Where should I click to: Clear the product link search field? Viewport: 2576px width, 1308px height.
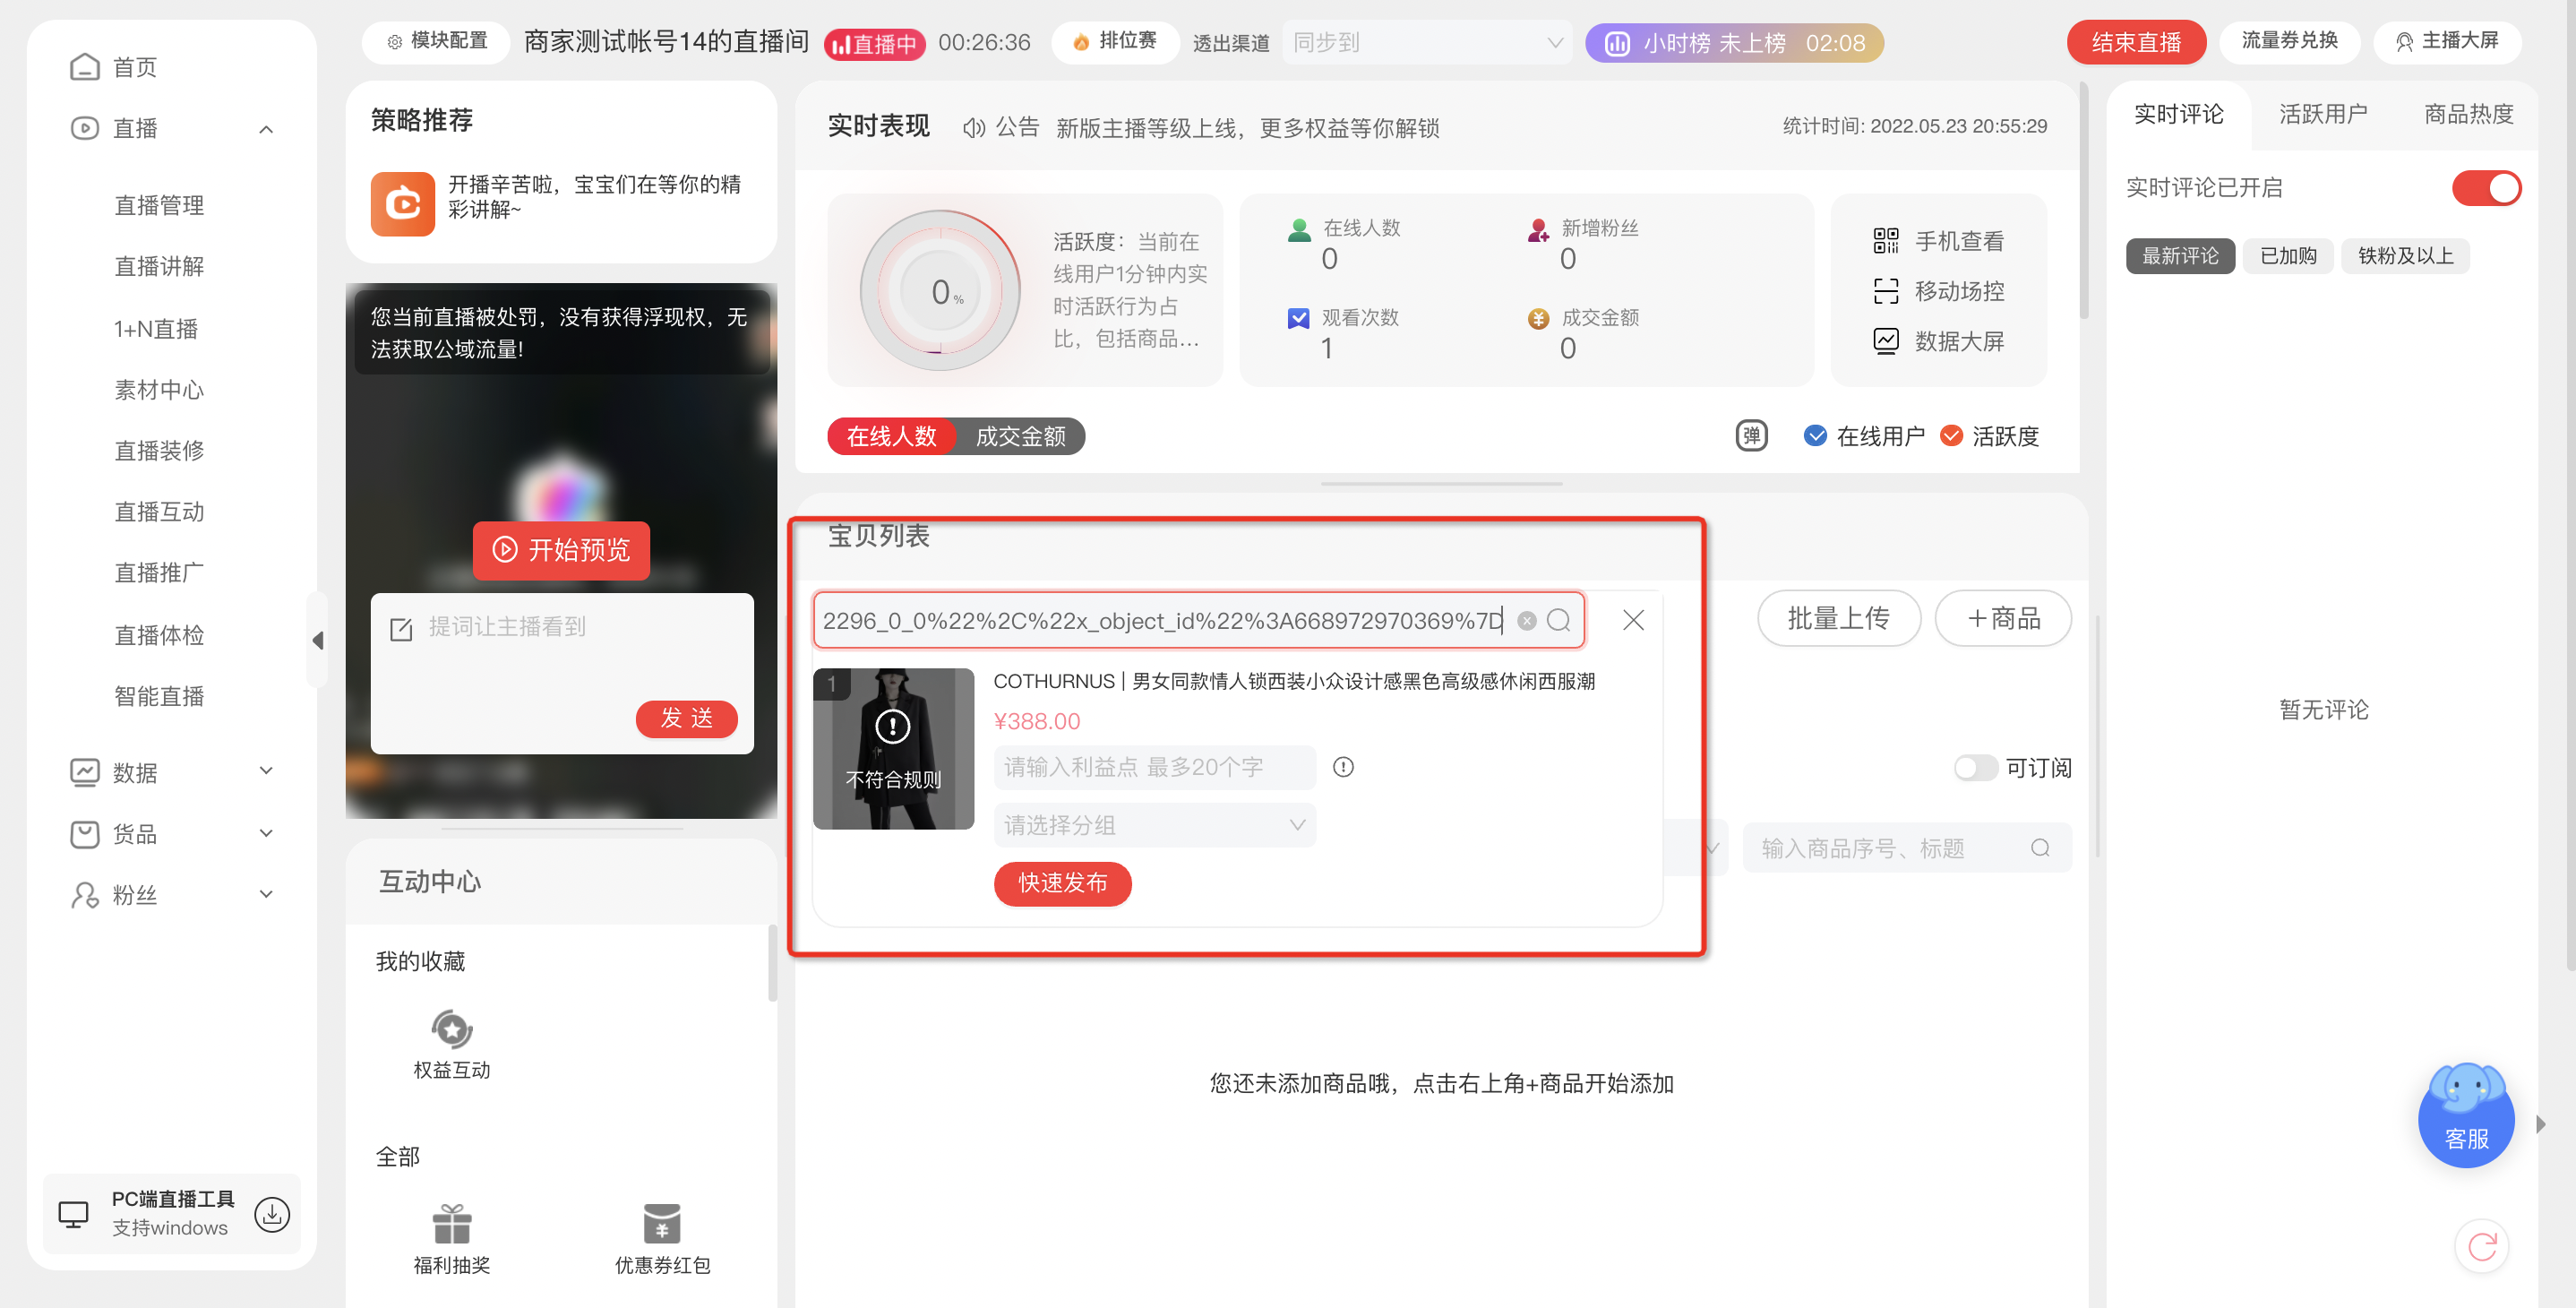pos(1526,620)
